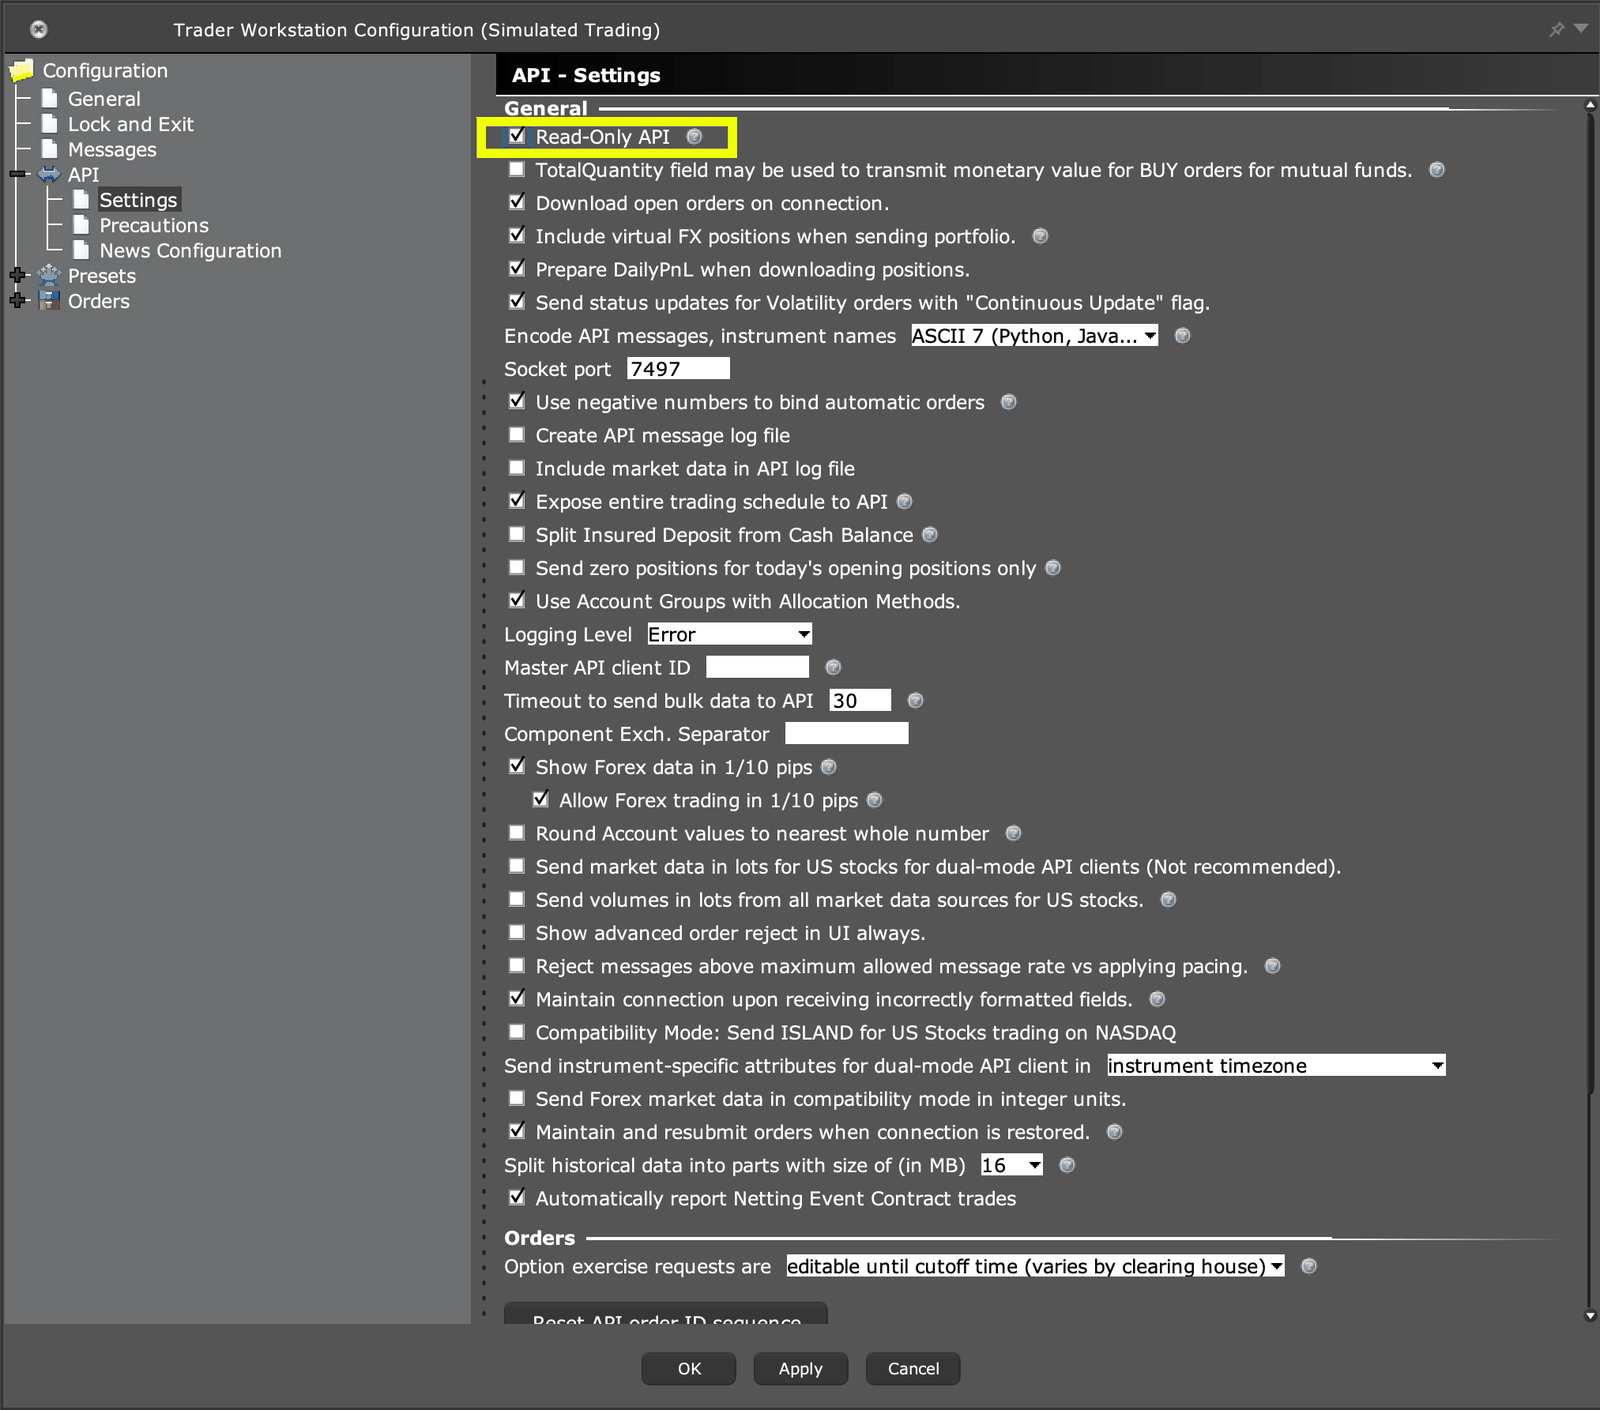Click help icon next to virtual FX positions
The height and width of the screenshot is (1410, 1600).
pos(1040,236)
